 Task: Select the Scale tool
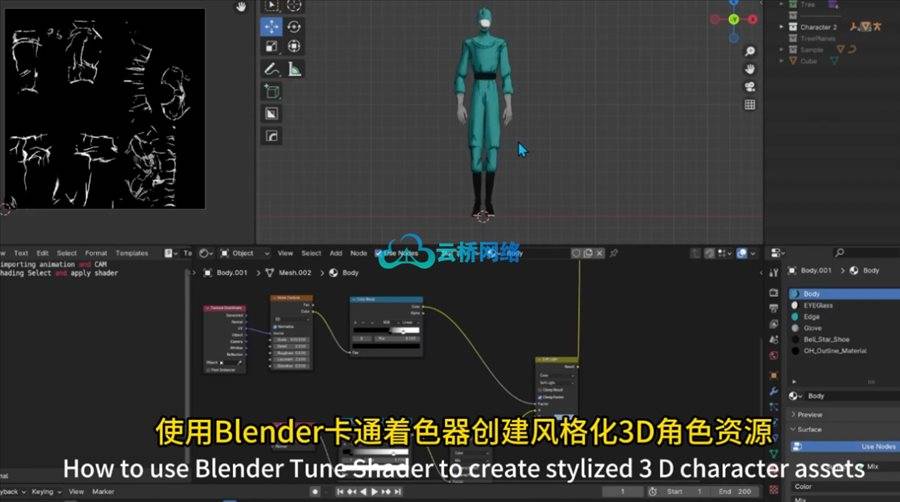[272, 47]
